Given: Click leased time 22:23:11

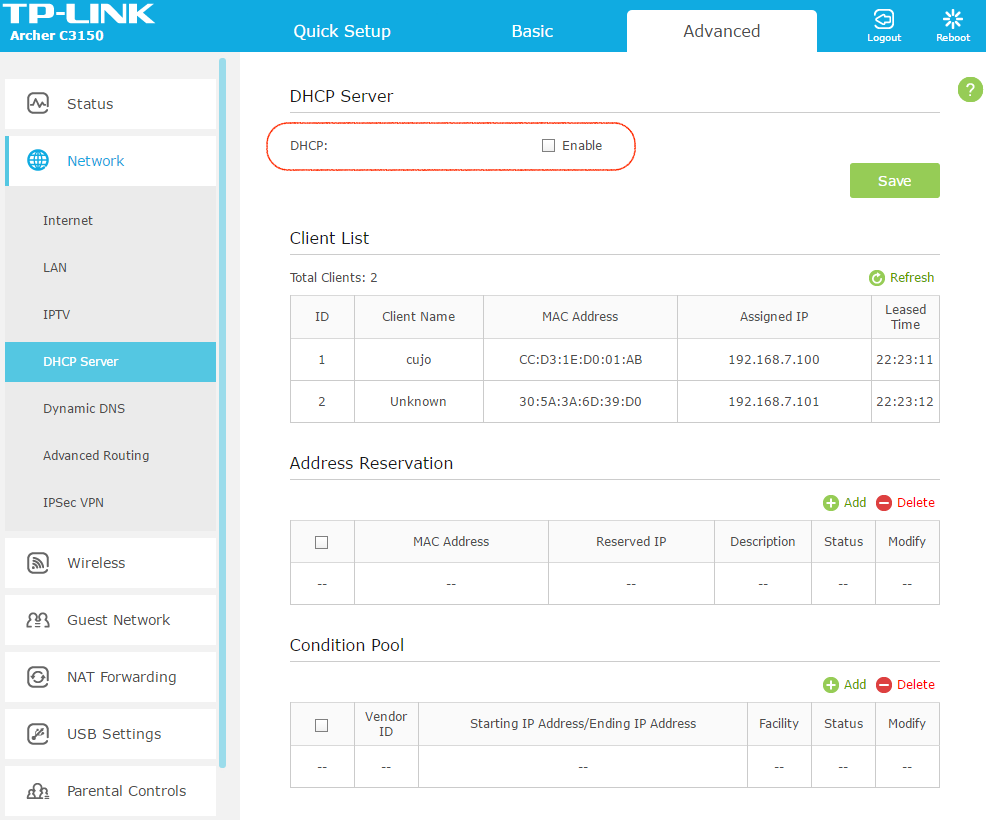Looking at the screenshot, I should pyautogui.click(x=905, y=360).
